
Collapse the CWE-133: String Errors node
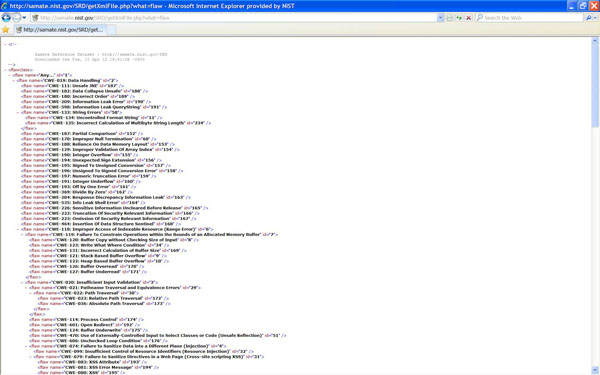coord(18,112)
